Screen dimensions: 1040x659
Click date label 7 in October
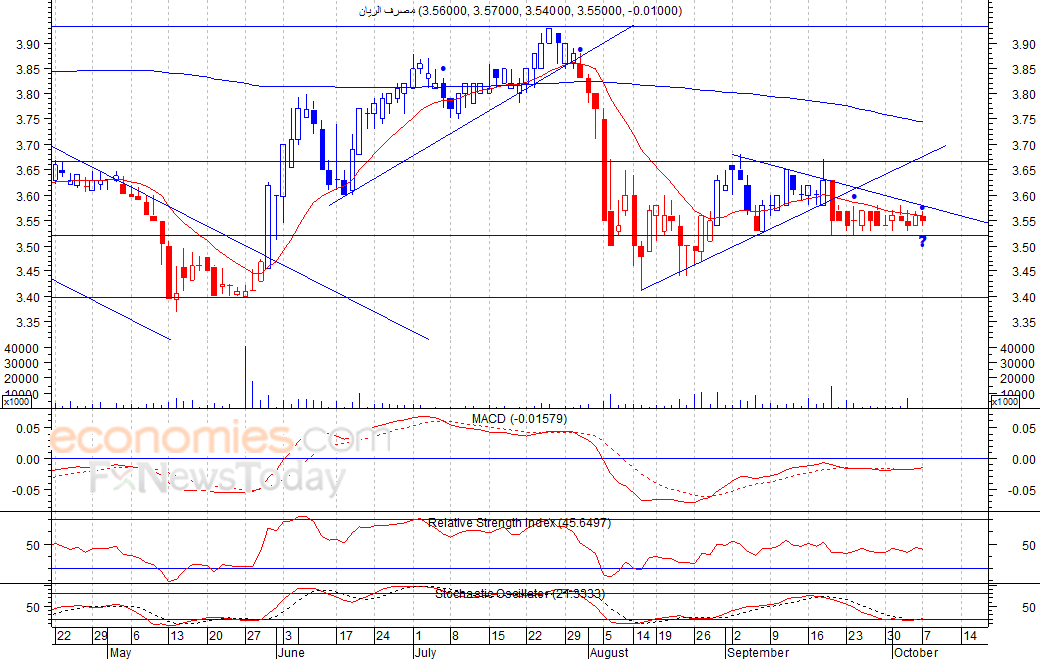tap(927, 636)
